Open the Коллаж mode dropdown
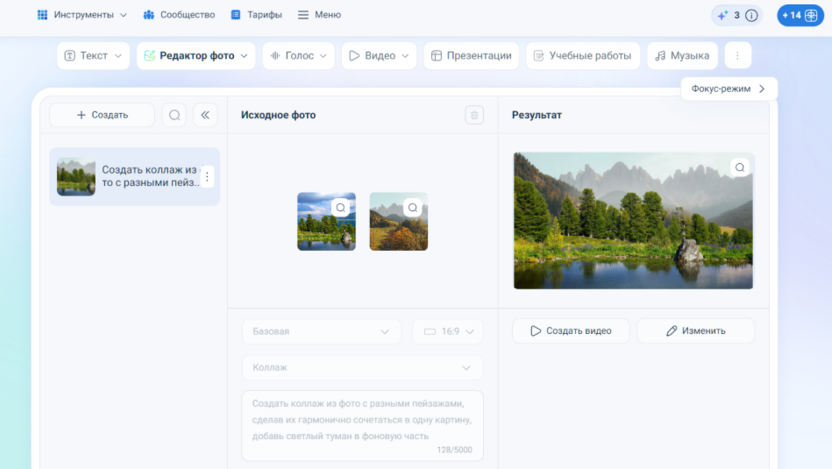 pyautogui.click(x=362, y=368)
